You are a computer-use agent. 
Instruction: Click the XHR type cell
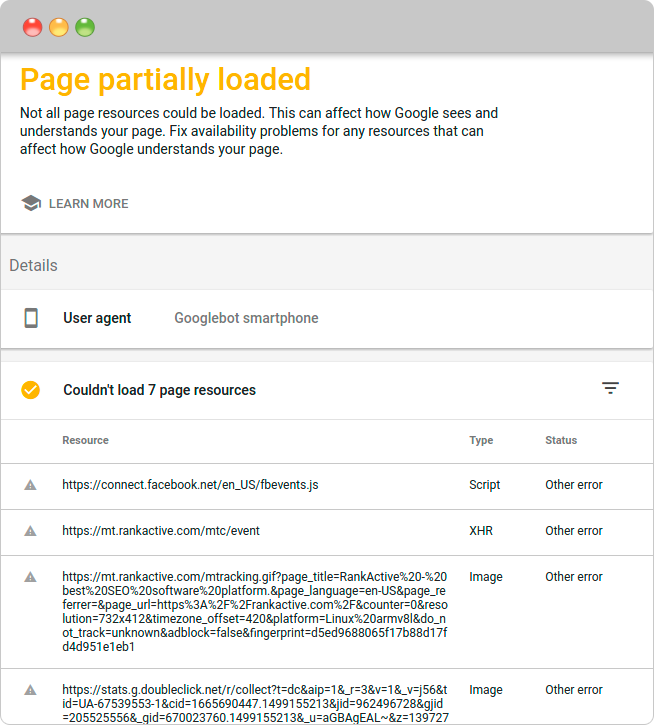click(481, 531)
